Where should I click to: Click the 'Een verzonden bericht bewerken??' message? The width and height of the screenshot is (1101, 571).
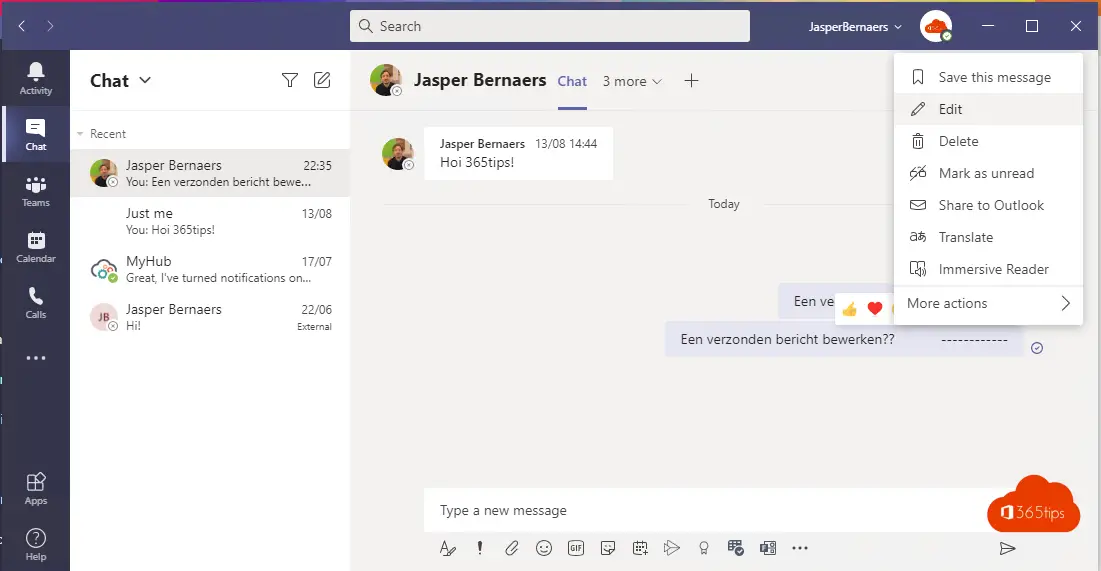point(844,339)
